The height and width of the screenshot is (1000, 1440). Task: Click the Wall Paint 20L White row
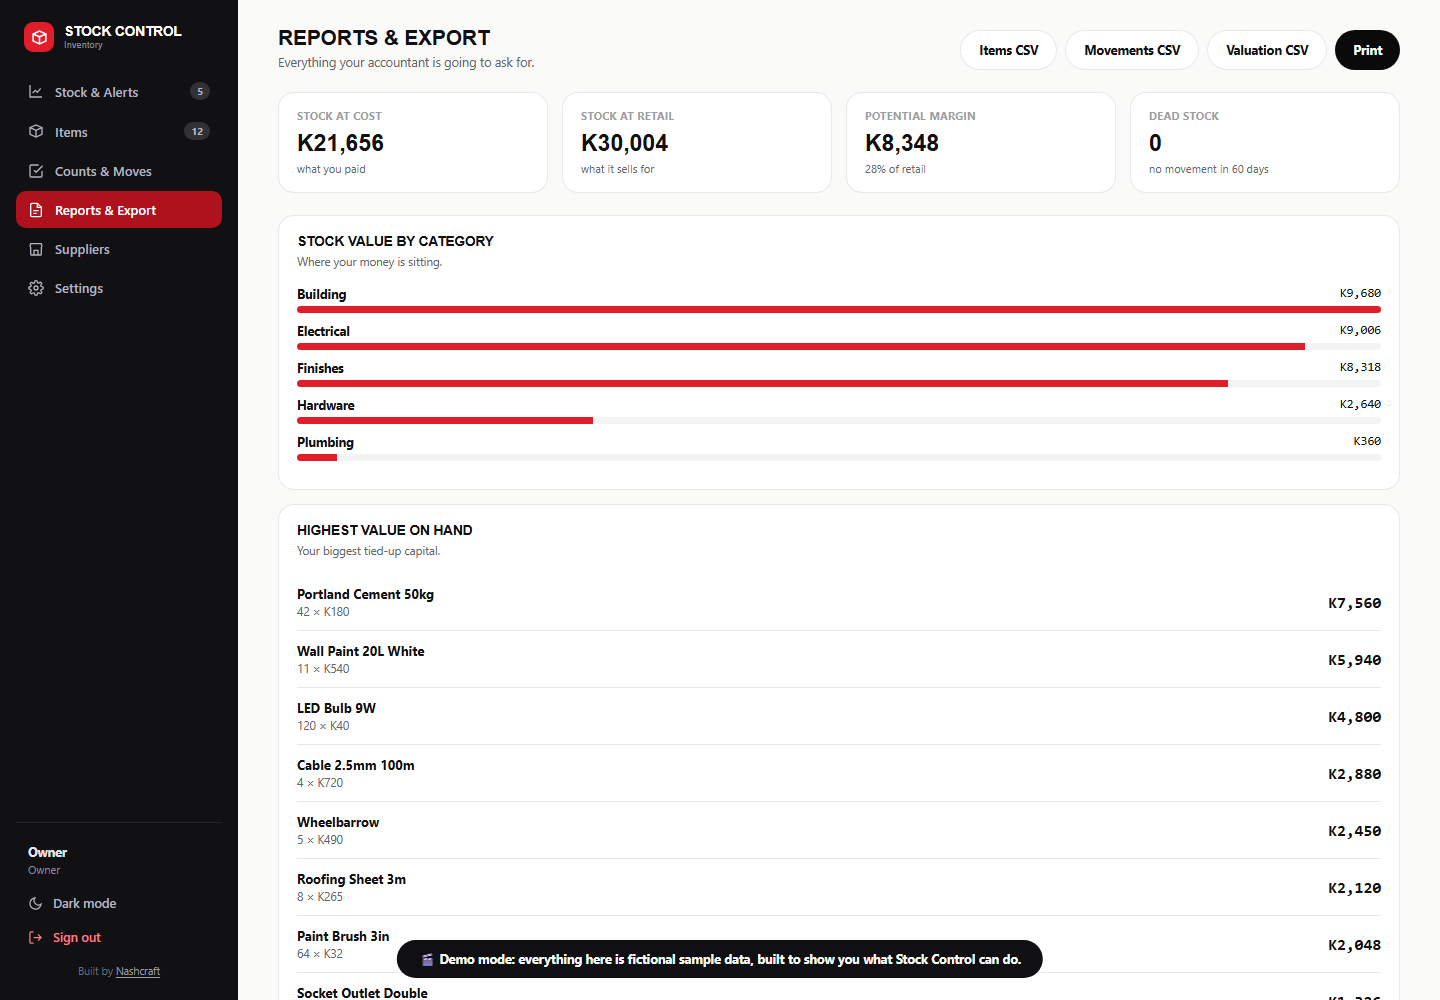point(839,660)
